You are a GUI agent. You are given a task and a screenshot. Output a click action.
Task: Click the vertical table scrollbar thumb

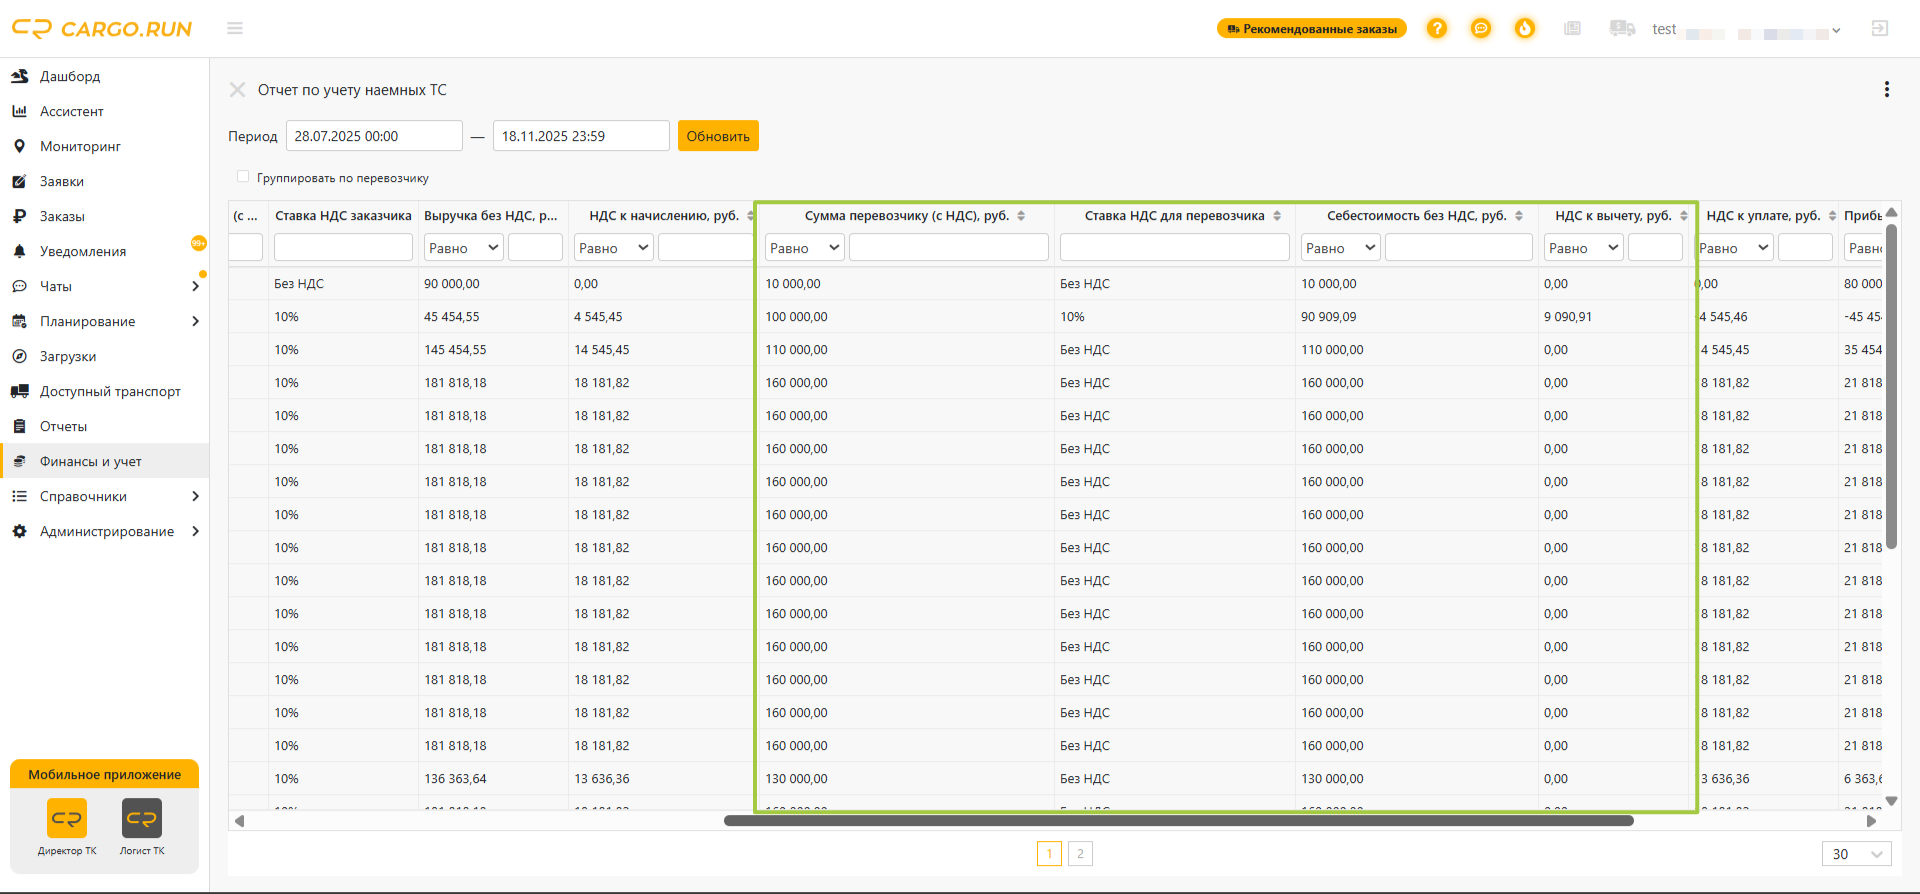tap(1892, 385)
